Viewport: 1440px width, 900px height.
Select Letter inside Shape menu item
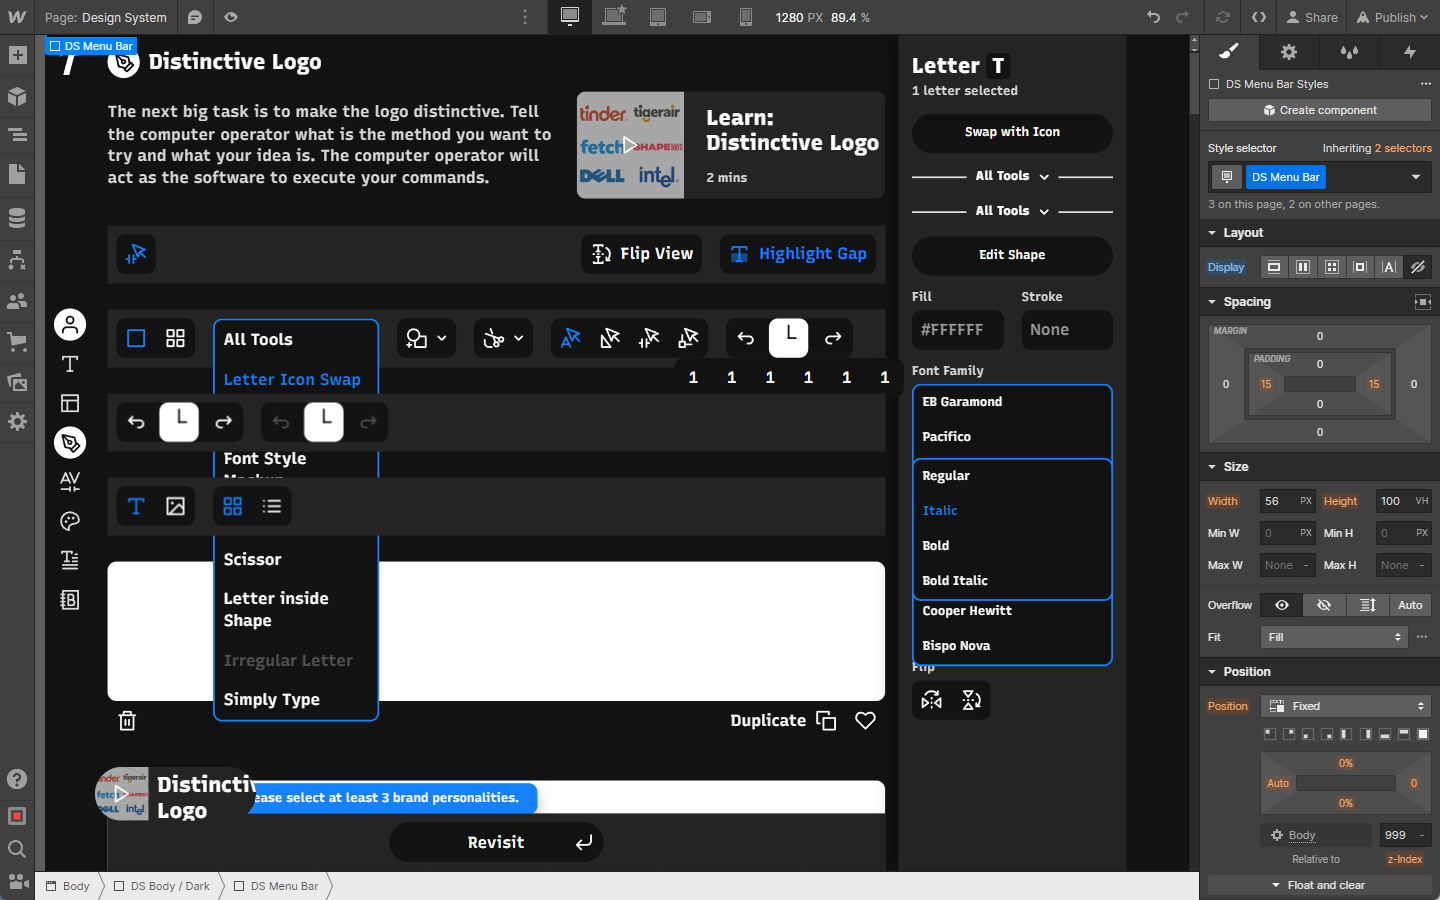click(x=276, y=609)
